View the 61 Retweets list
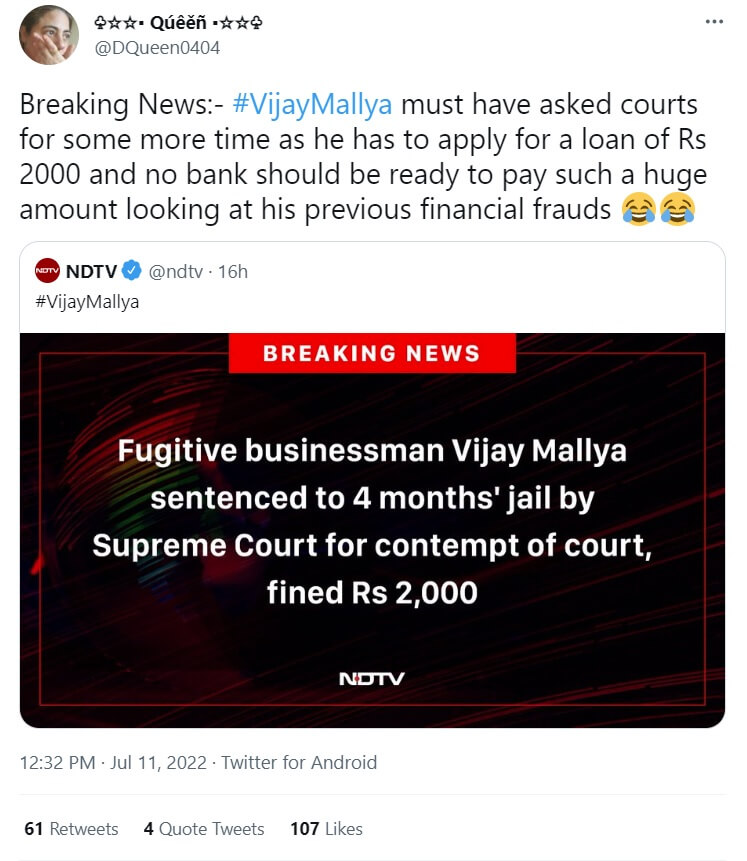747x861 pixels. point(70,829)
